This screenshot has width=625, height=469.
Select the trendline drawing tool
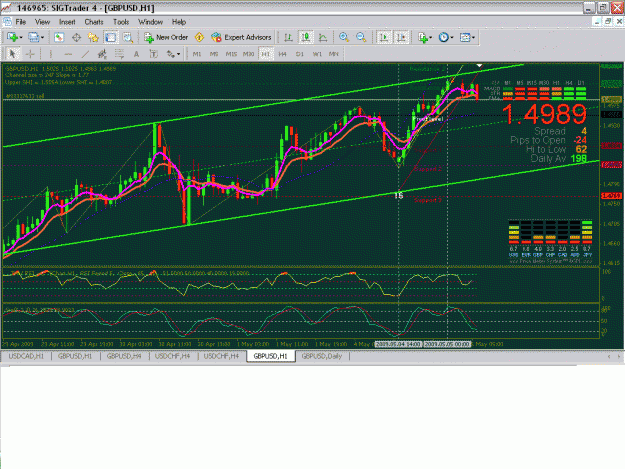(85, 54)
